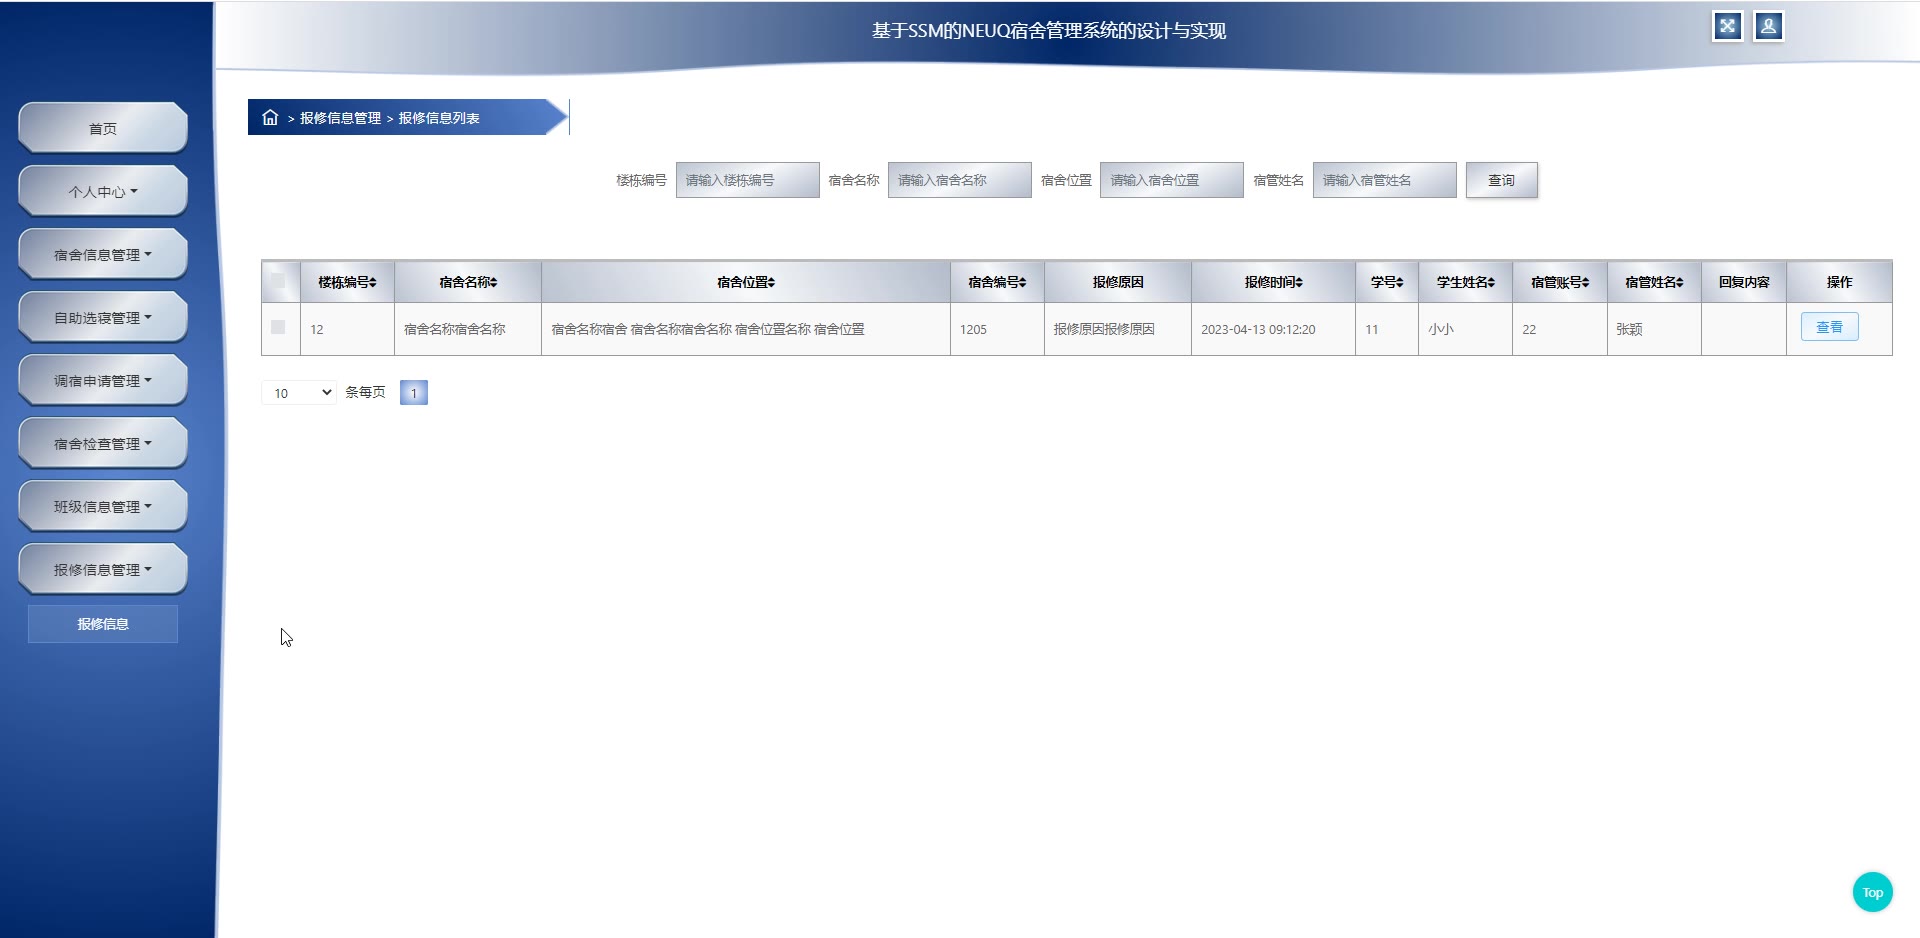This screenshot has width=1920, height=938.
Task: Expand the 班级信息管理 sidebar menu
Action: [103, 506]
